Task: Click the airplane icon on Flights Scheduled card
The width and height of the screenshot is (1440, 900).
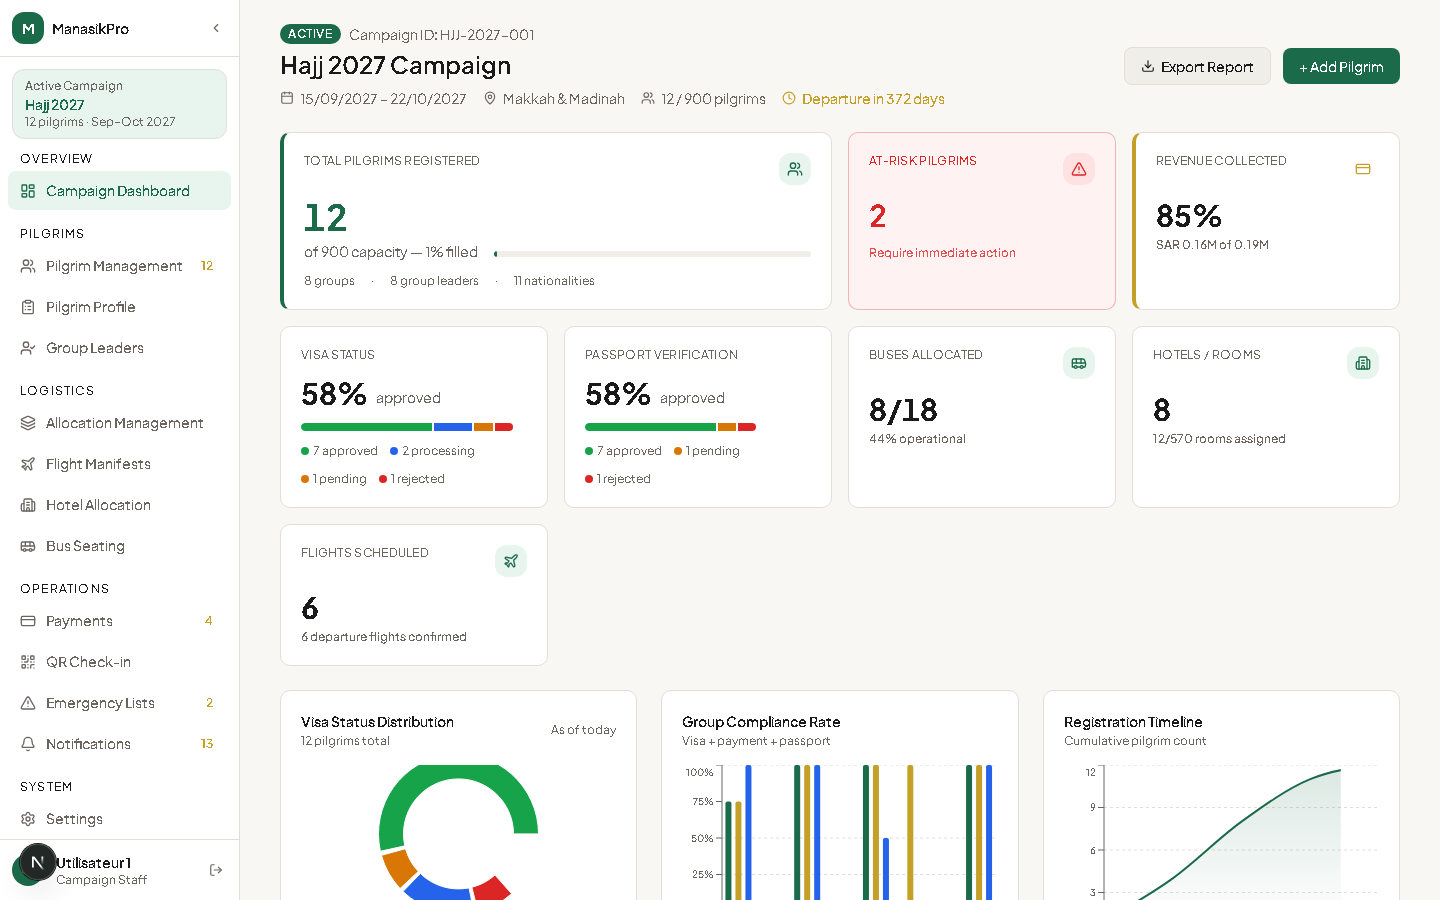Action: coord(511,561)
